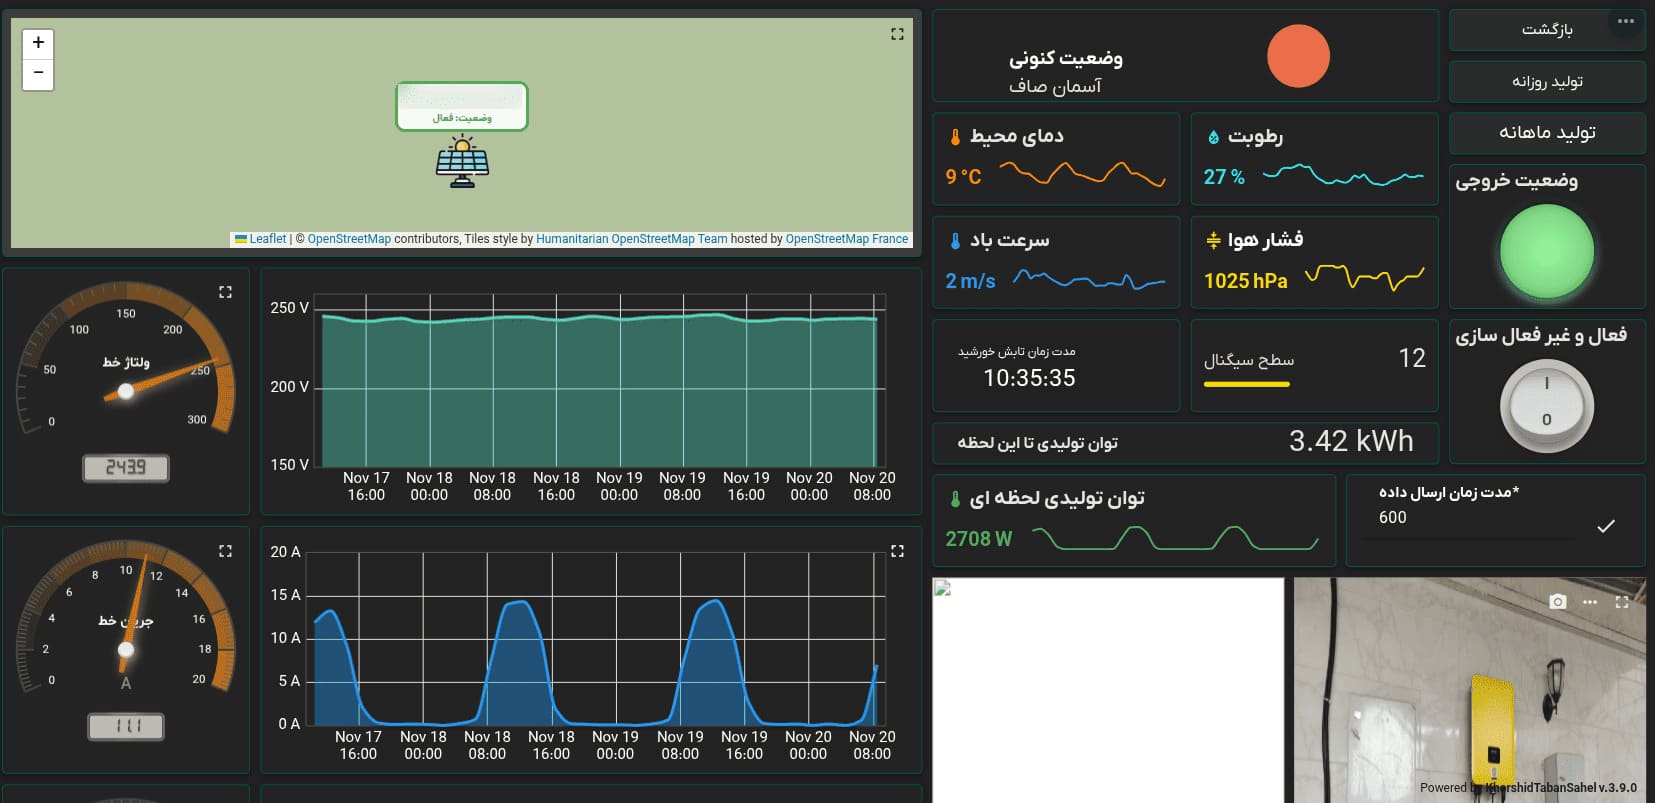The width and height of the screenshot is (1655, 803).
Task: Click the green output status indicator
Action: pyautogui.click(x=1546, y=252)
